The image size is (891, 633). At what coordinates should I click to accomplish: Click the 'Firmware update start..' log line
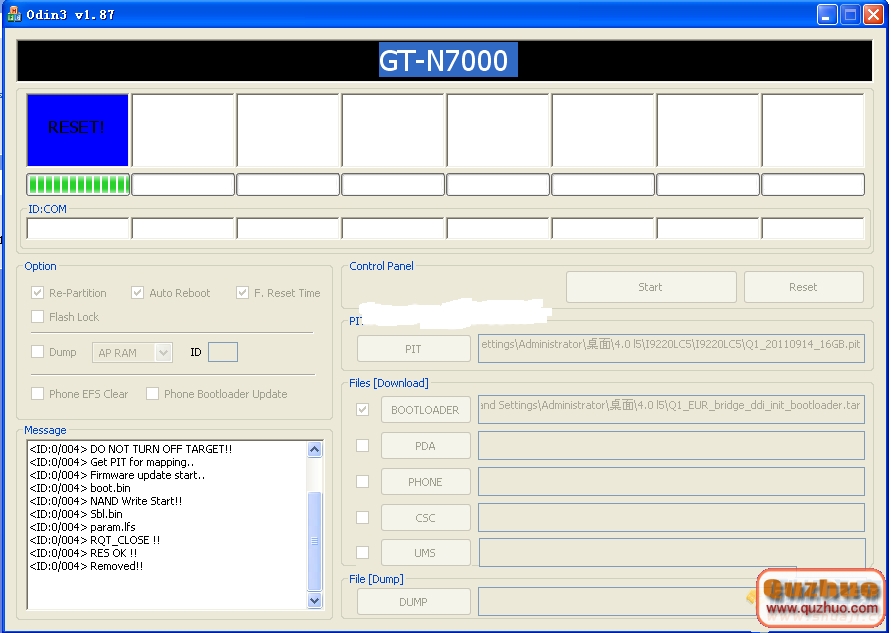tap(117, 475)
